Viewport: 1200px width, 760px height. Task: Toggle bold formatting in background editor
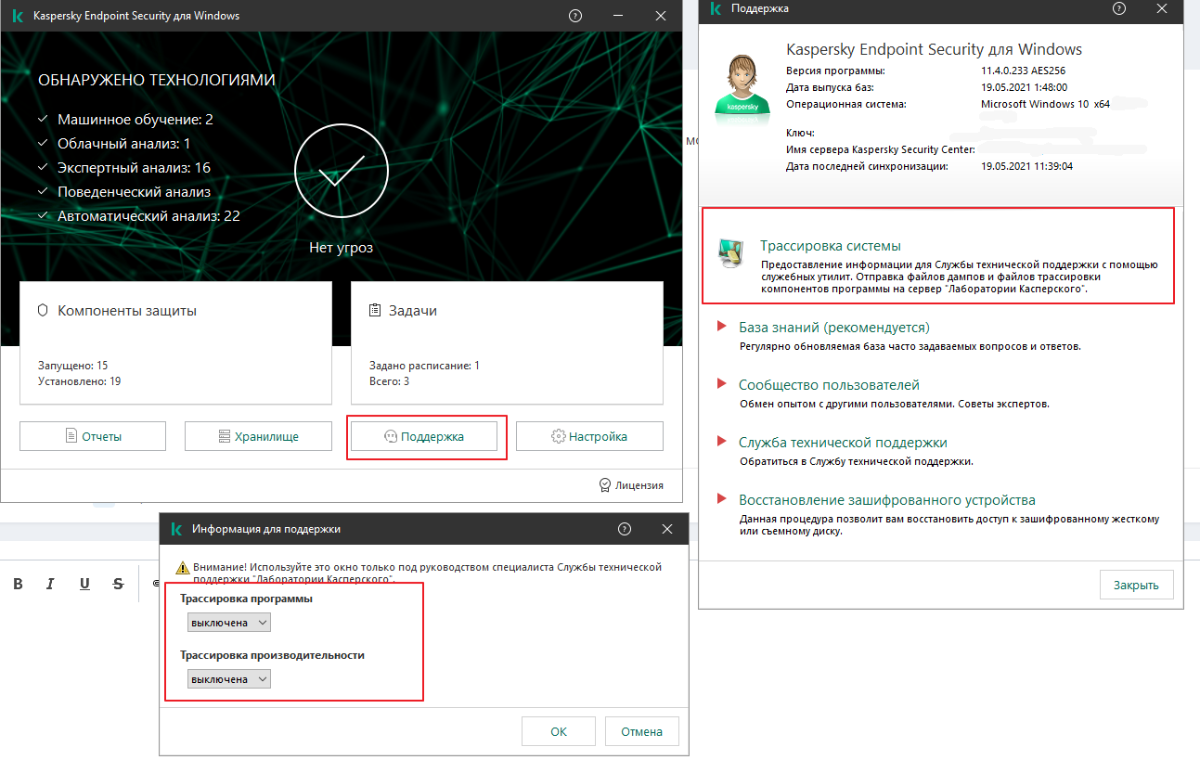click(x=18, y=584)
